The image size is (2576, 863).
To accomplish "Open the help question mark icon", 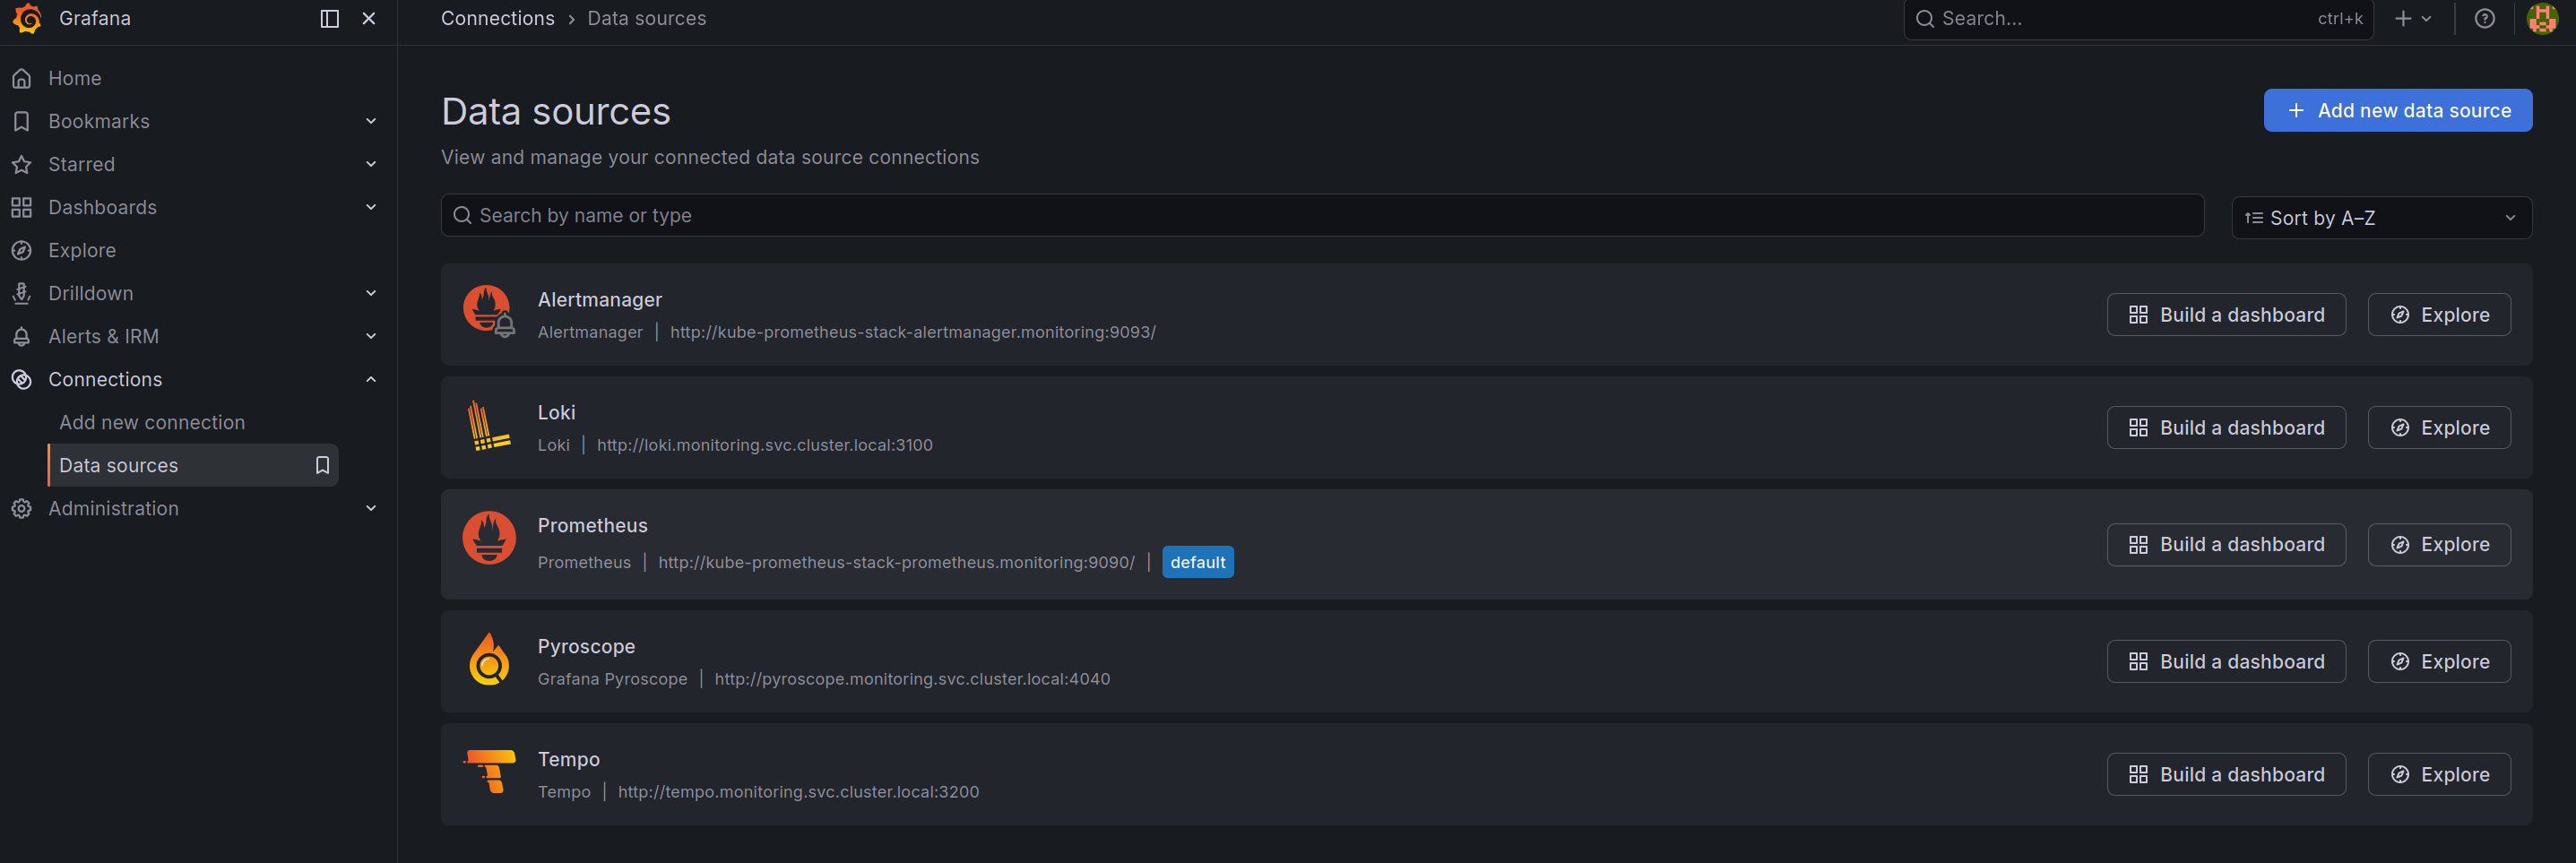I will tap(2484, 19).
